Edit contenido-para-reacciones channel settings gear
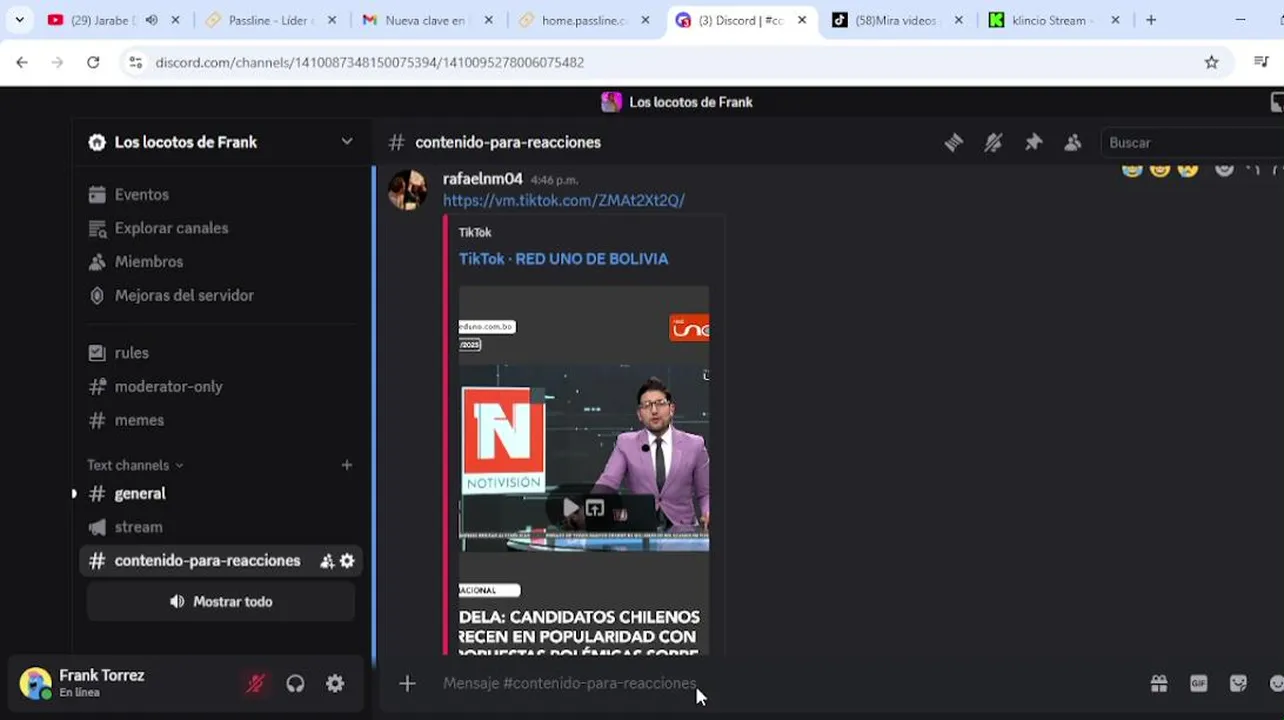Image resolution: width=1284 pixels, height=720 pixels. tap(347, 561)
